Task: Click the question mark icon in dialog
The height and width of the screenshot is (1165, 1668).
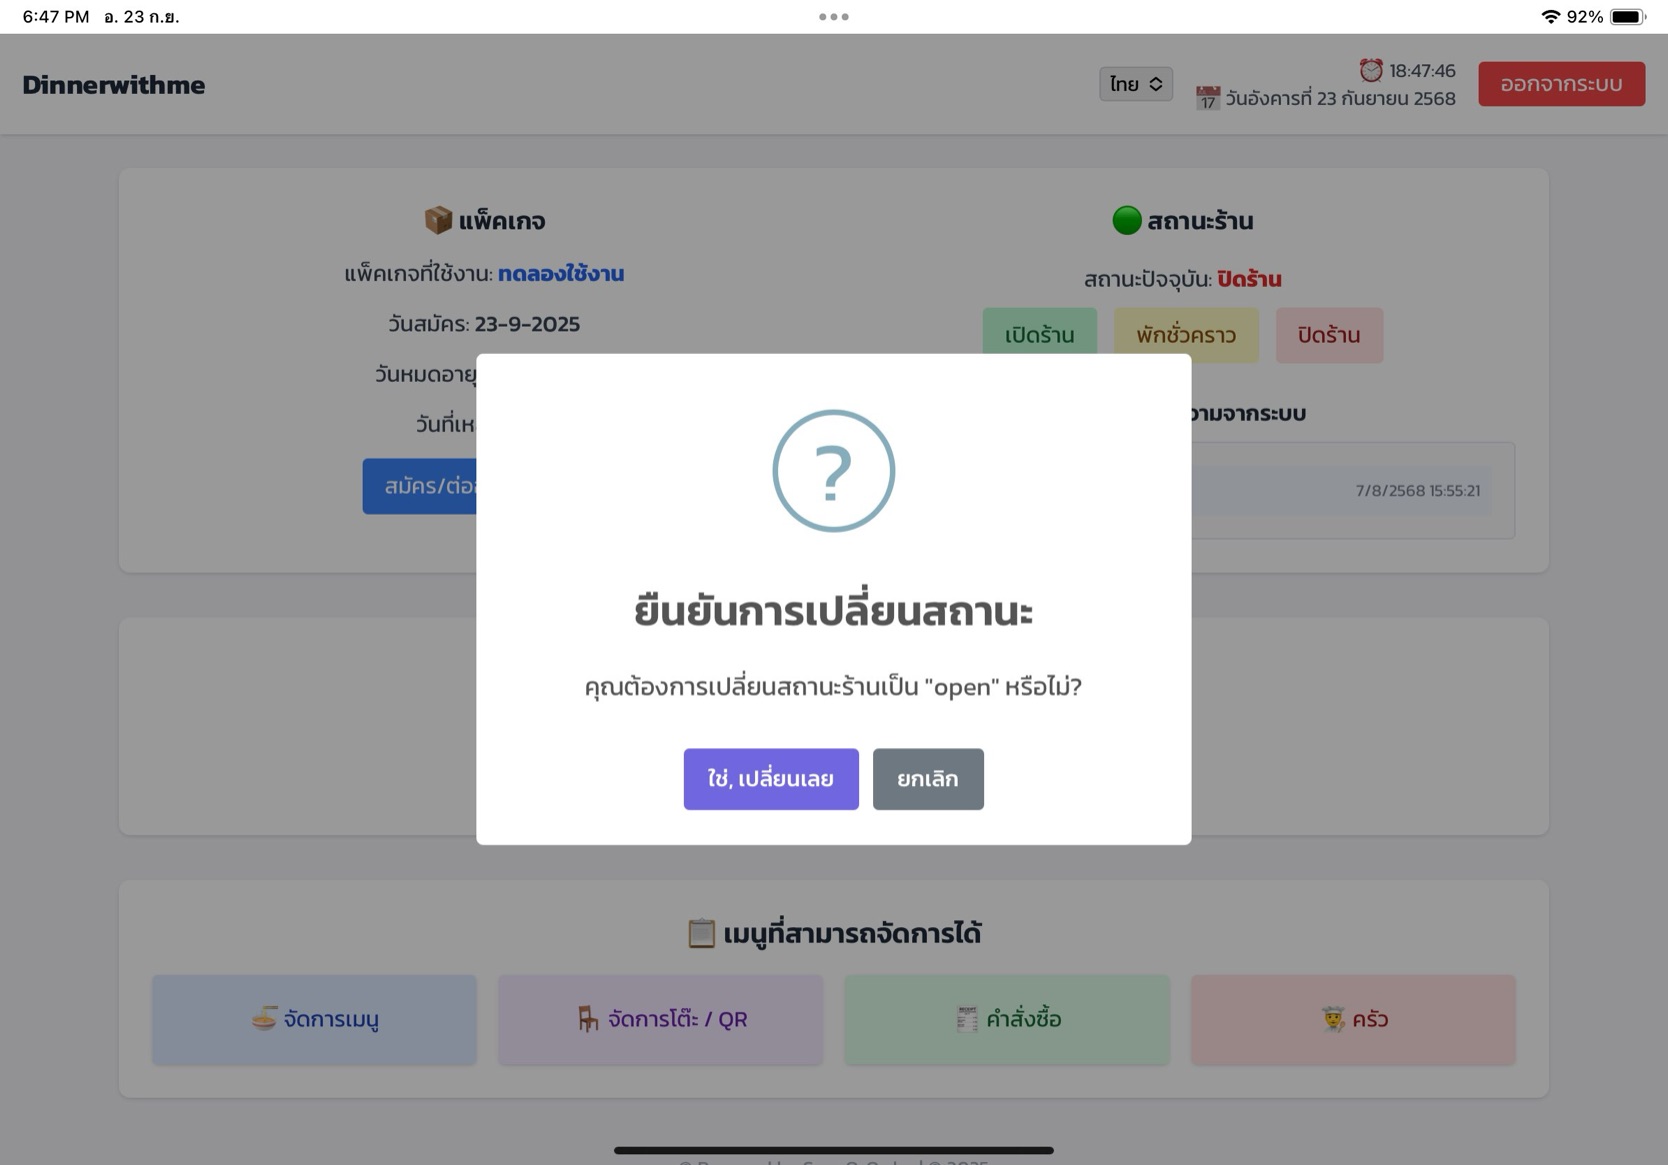Action: tap(833, 471)
